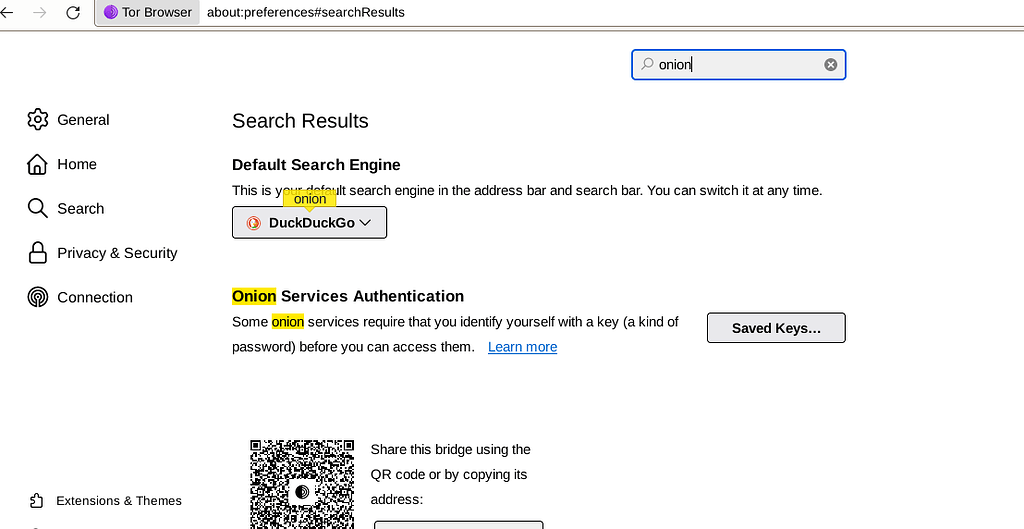Viewport: 1024px width, 529px height.
Task: Click the browser back arrow
Action: (x=7, y=12)
